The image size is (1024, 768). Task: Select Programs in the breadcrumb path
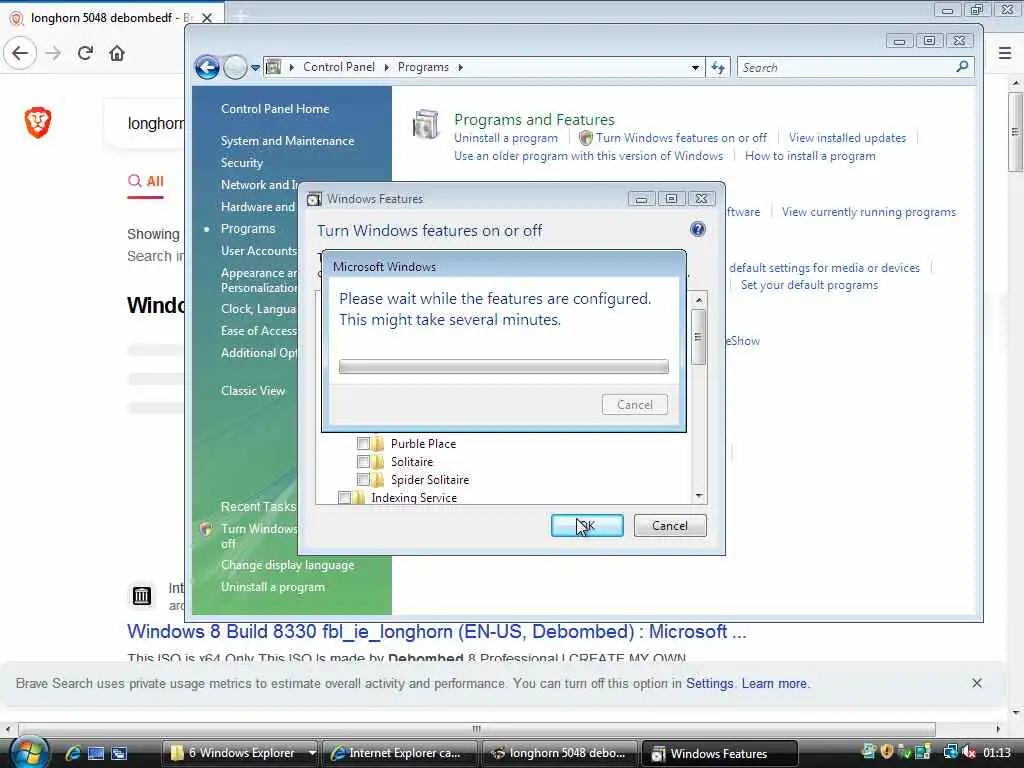click(423, 67)
